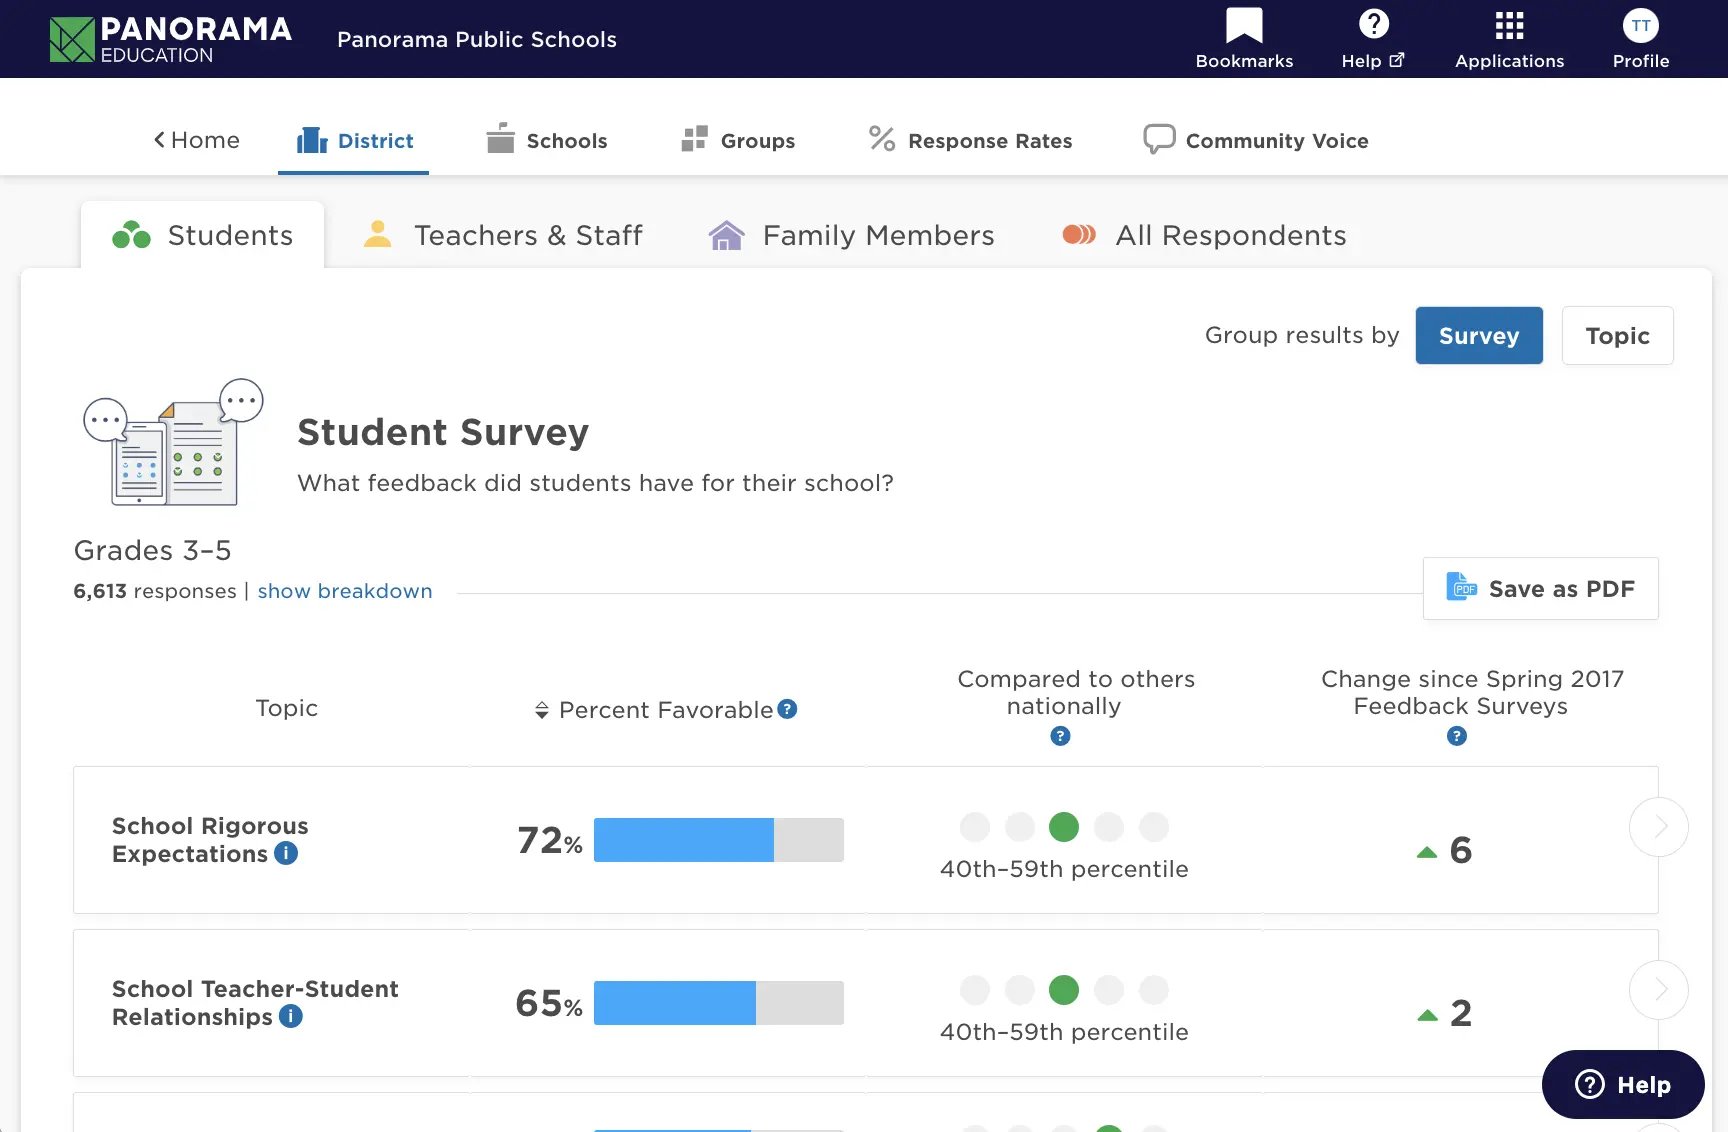Sort by Percent Favorable column arrows

coord(542,710)
